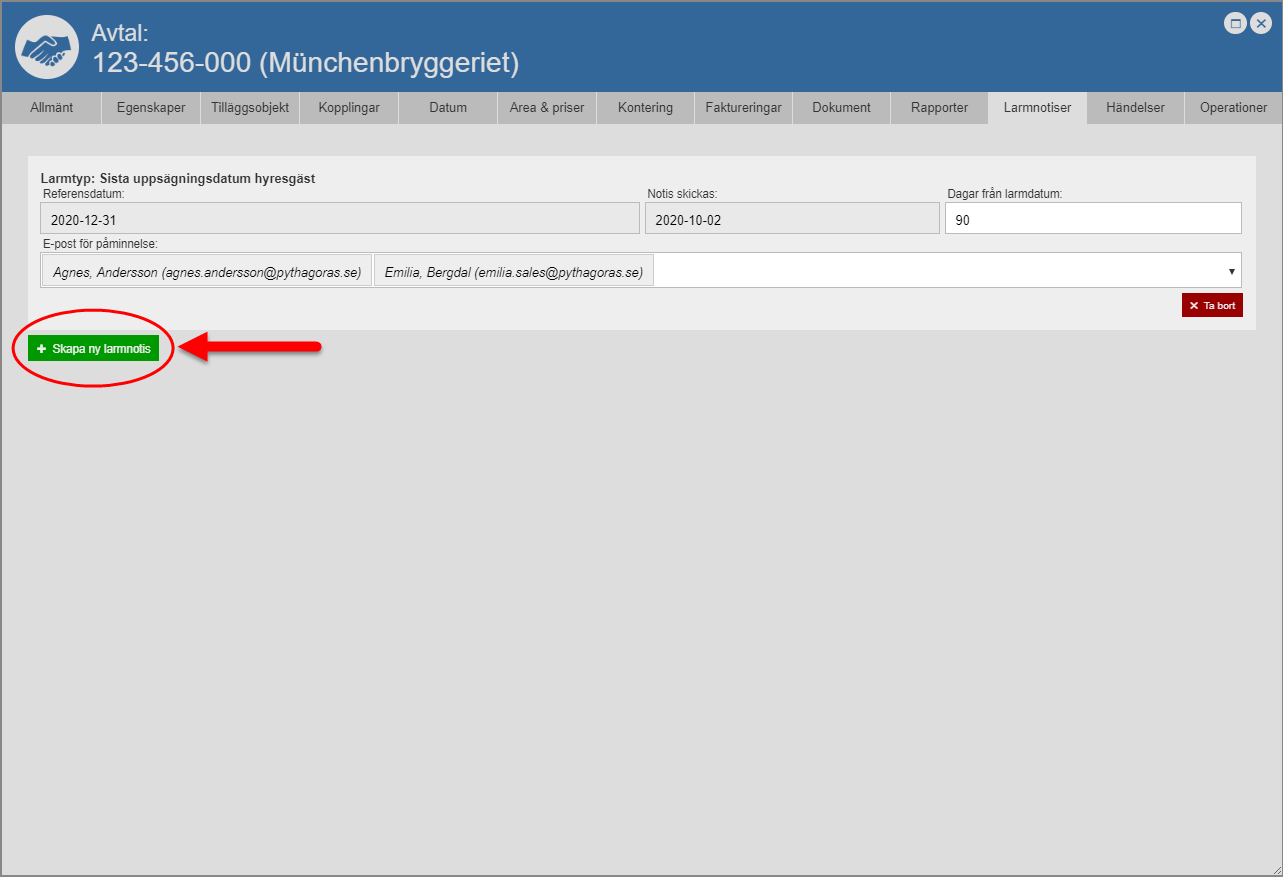Show the Dokument tab
Image resolution: width=1283 pixels, height=877 pixels.
pyautogui.click(x=841, y=108)
